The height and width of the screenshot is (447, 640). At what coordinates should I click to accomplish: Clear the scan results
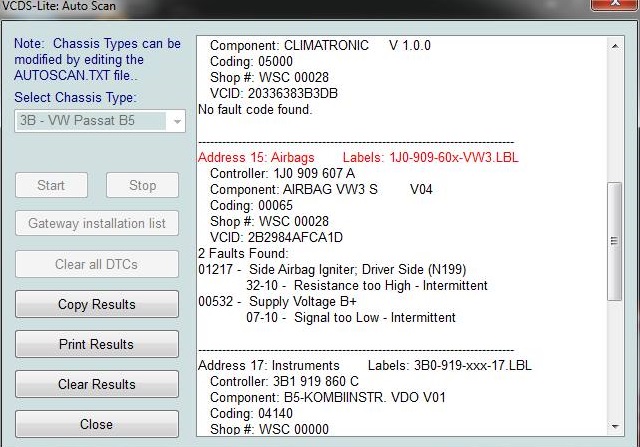97,384
